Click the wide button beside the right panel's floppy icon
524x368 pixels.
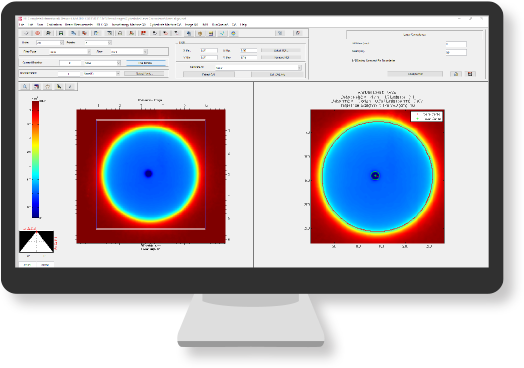415,74
